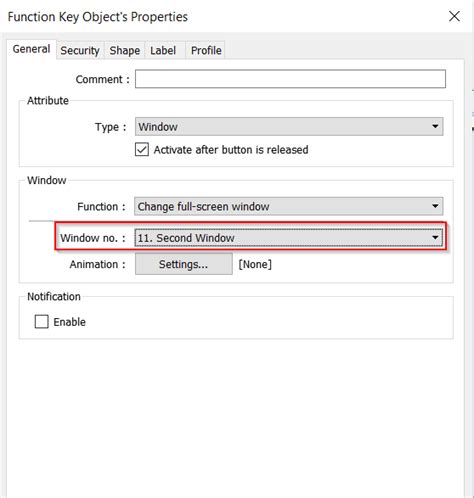Open the Security tab
The height and width of the screenshot is (498, 474).
(80, 50)
